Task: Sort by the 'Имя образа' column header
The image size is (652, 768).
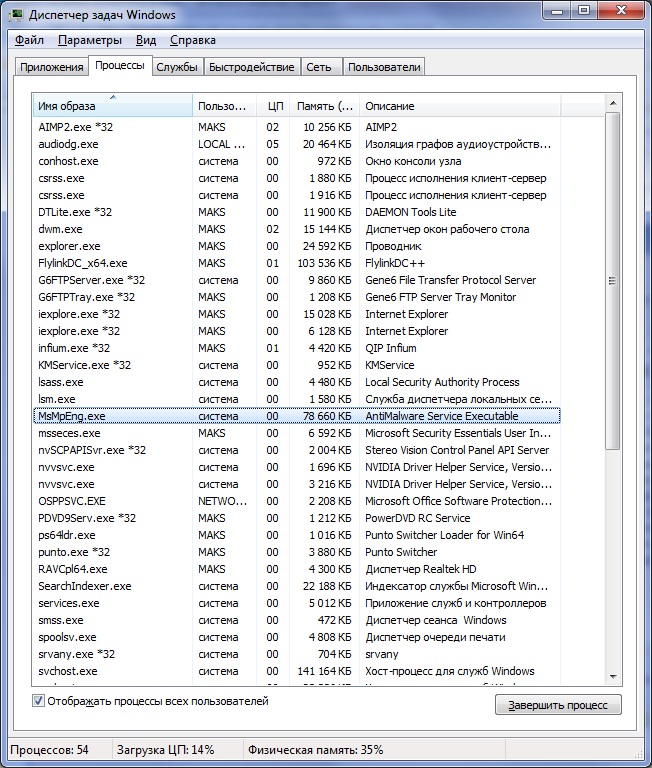Action: tap(112, 106)
